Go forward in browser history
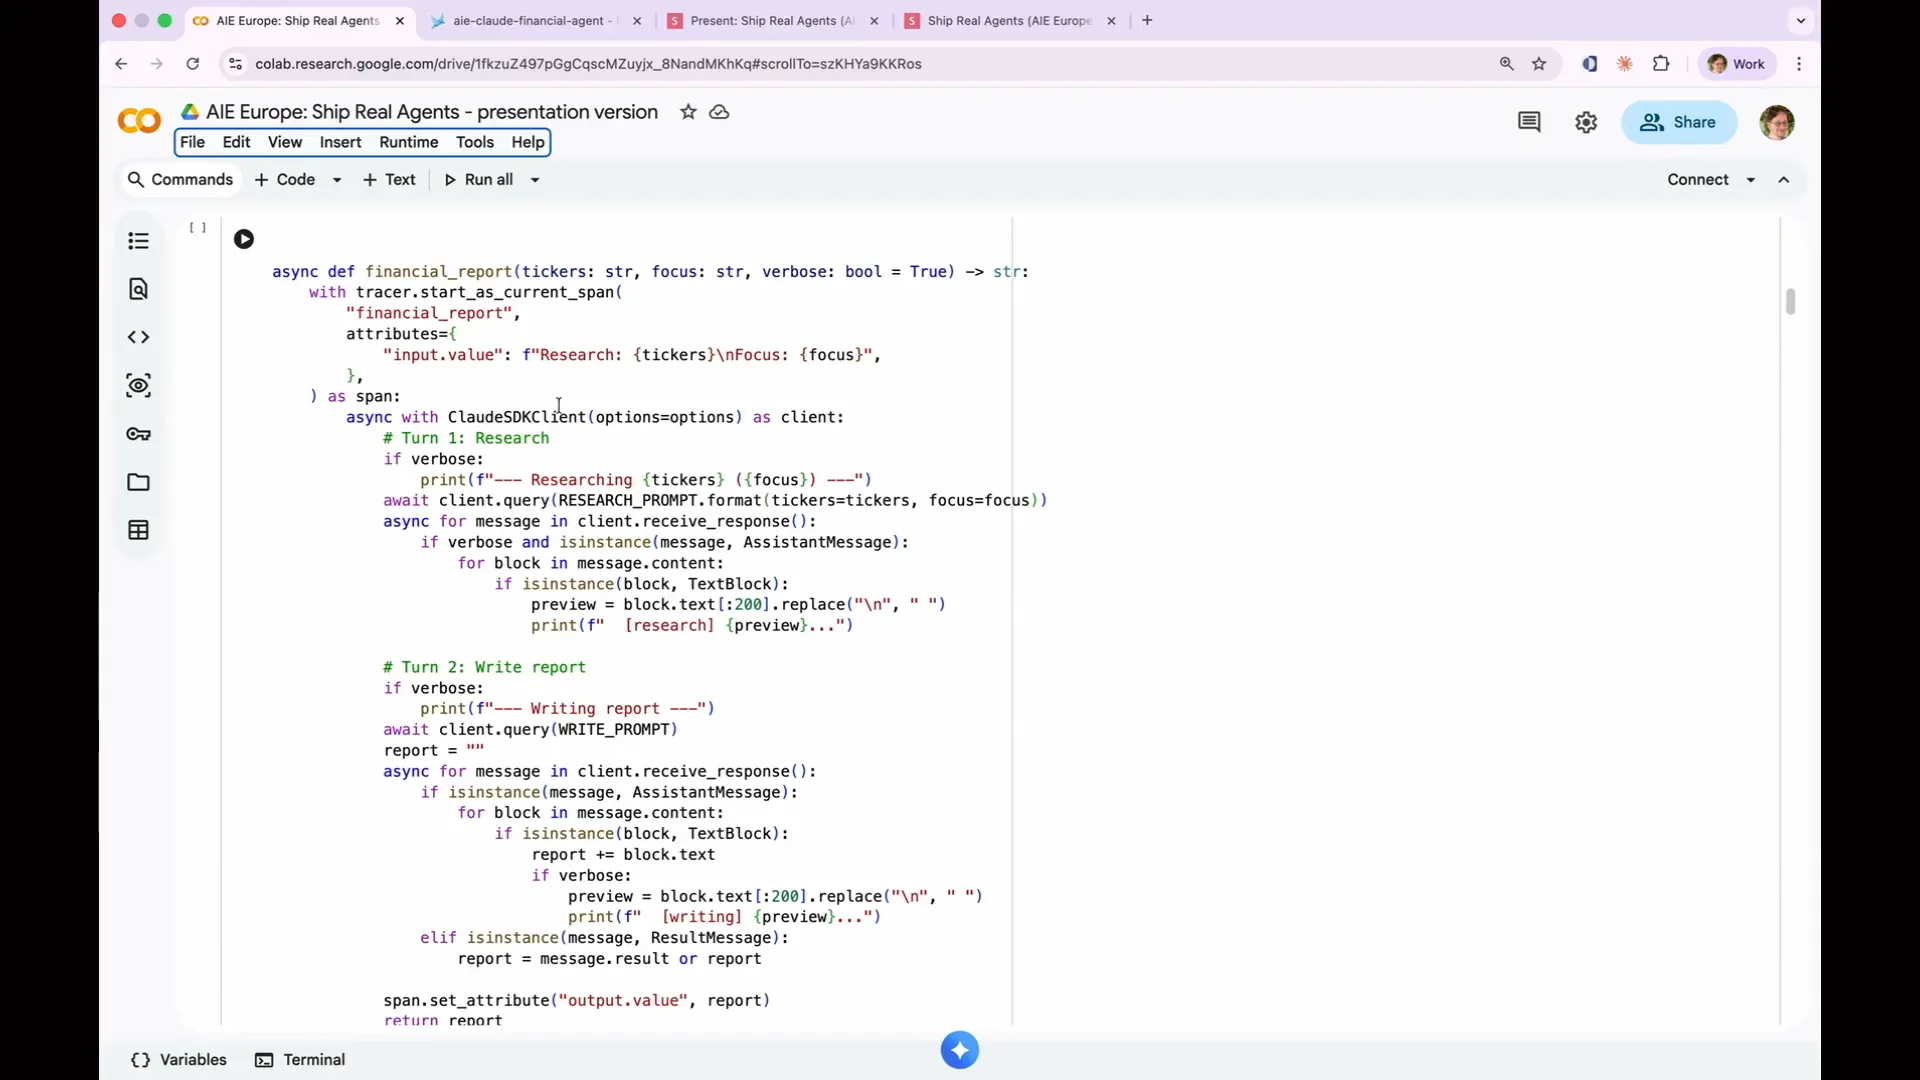 tap(157, 64)
